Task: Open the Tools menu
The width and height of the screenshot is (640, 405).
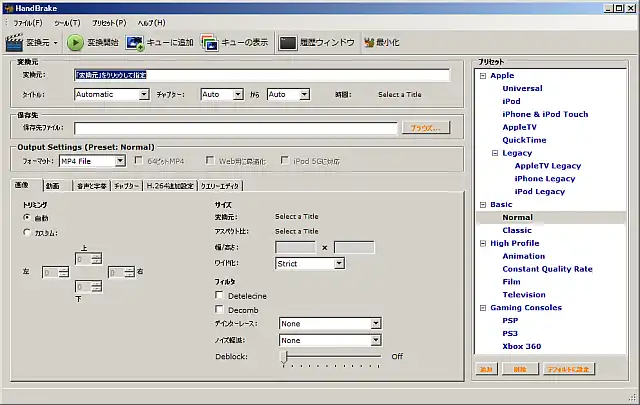Action: pyautogui.click(x=67, y=23)
